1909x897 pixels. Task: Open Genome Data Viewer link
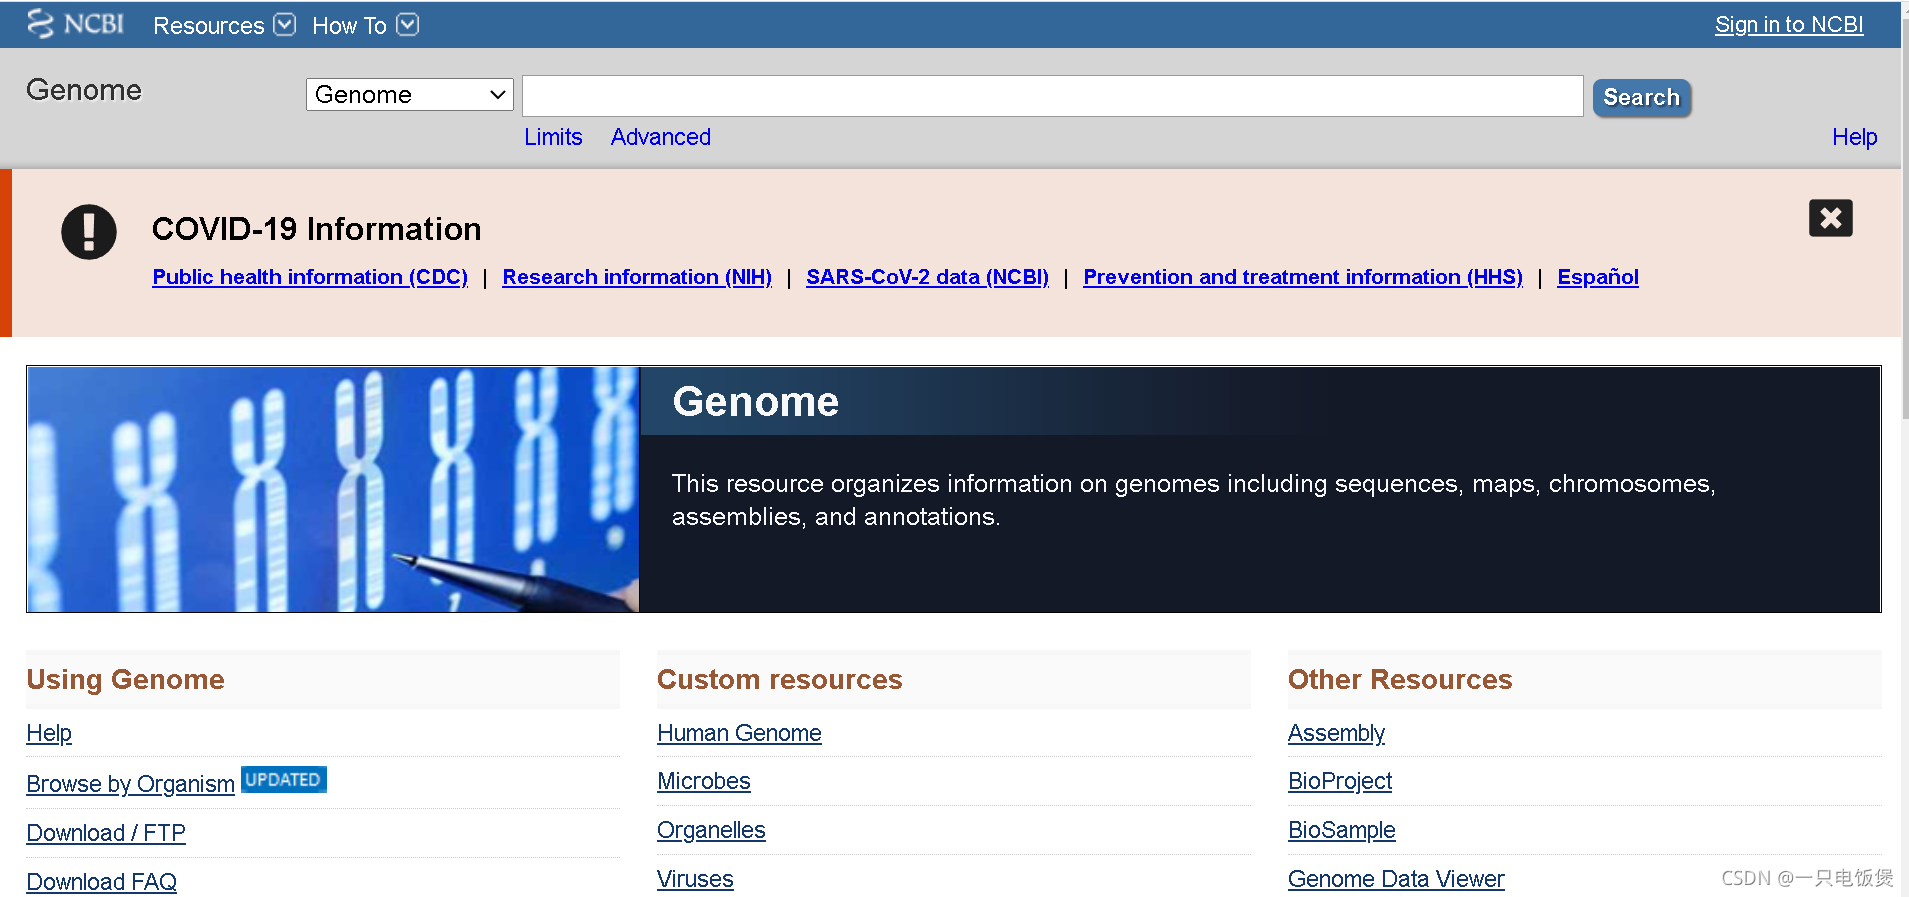click(x=1396, y=879)
